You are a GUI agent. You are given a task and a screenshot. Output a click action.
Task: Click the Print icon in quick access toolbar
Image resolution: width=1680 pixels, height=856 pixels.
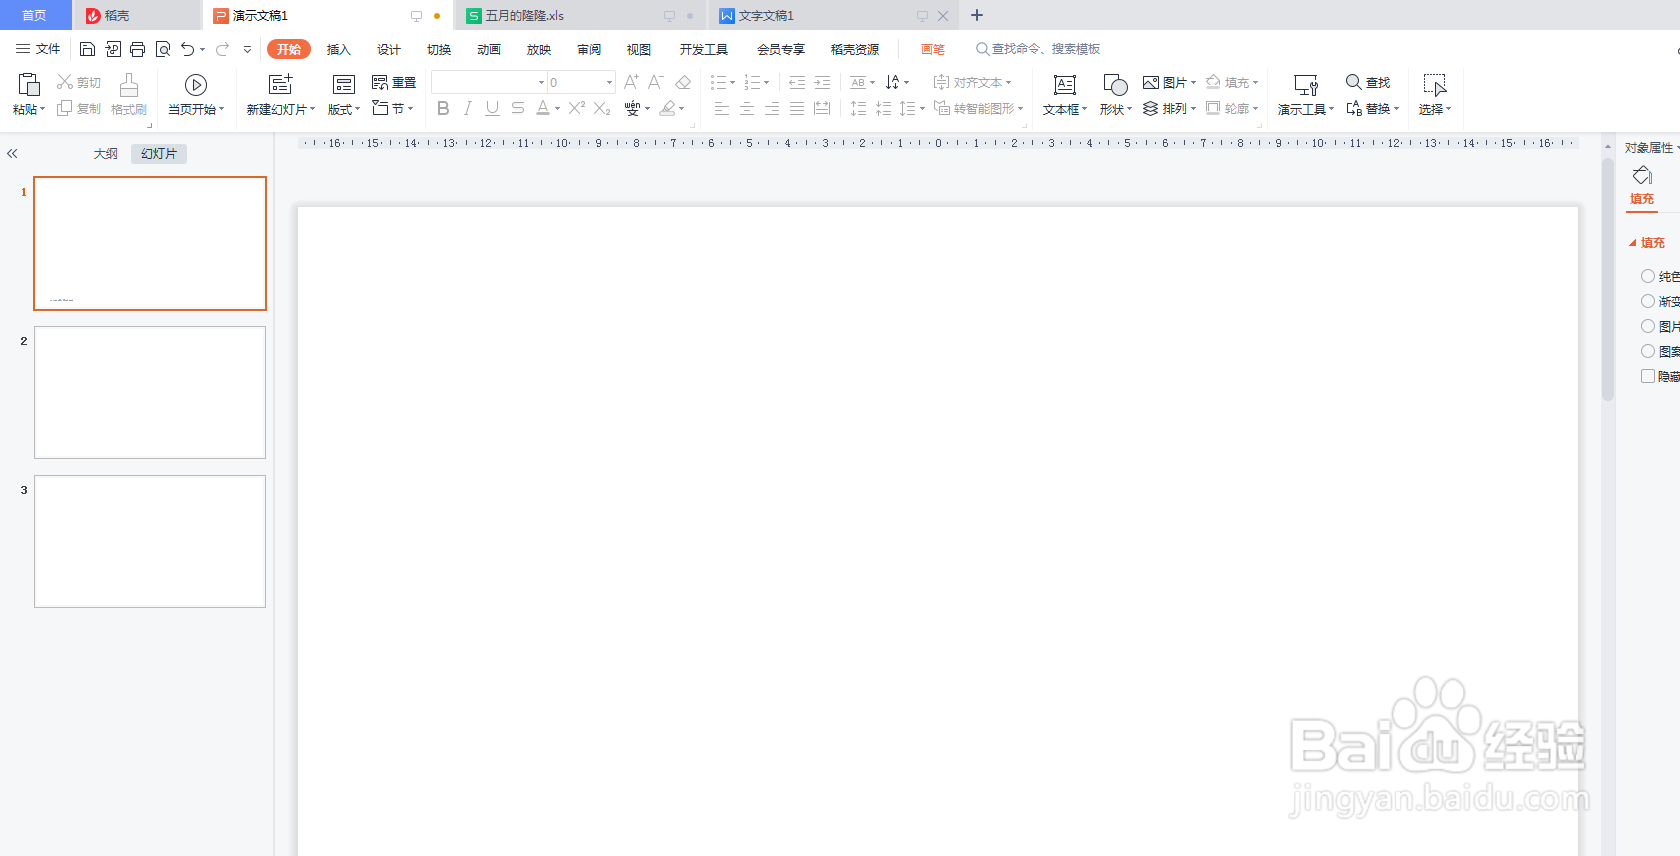point(137,49)
